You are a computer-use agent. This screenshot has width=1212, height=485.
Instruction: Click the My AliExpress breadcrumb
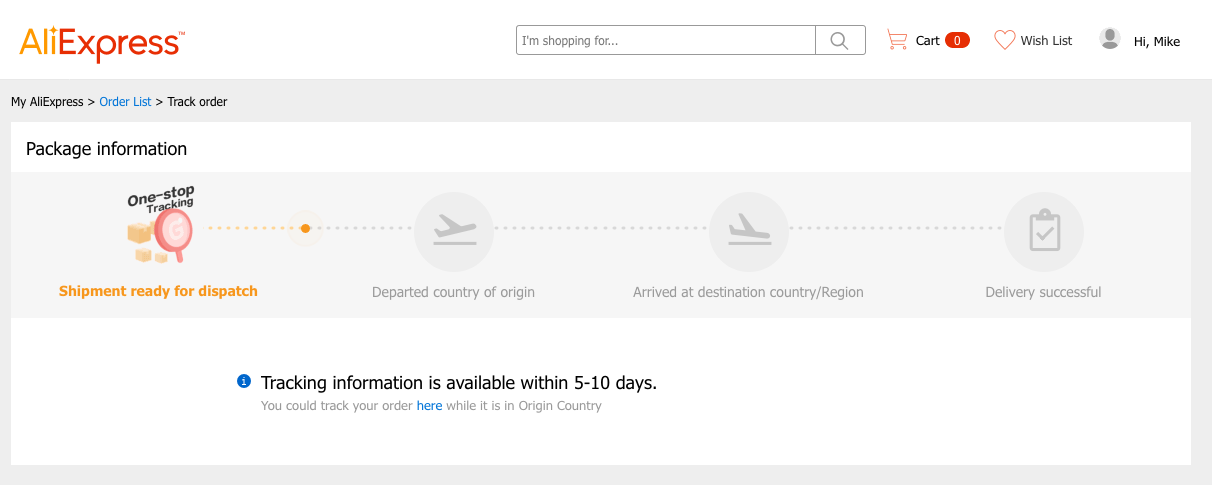pyautogui.click(x=47, y=102)
